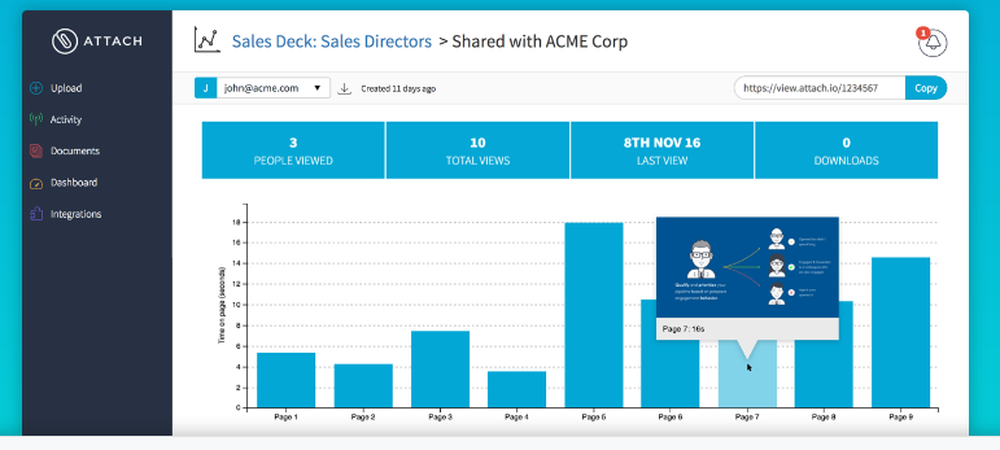Click the Attach paperclip logo icon
Screen dimensions: 1000x450
(x=65, y=41)
